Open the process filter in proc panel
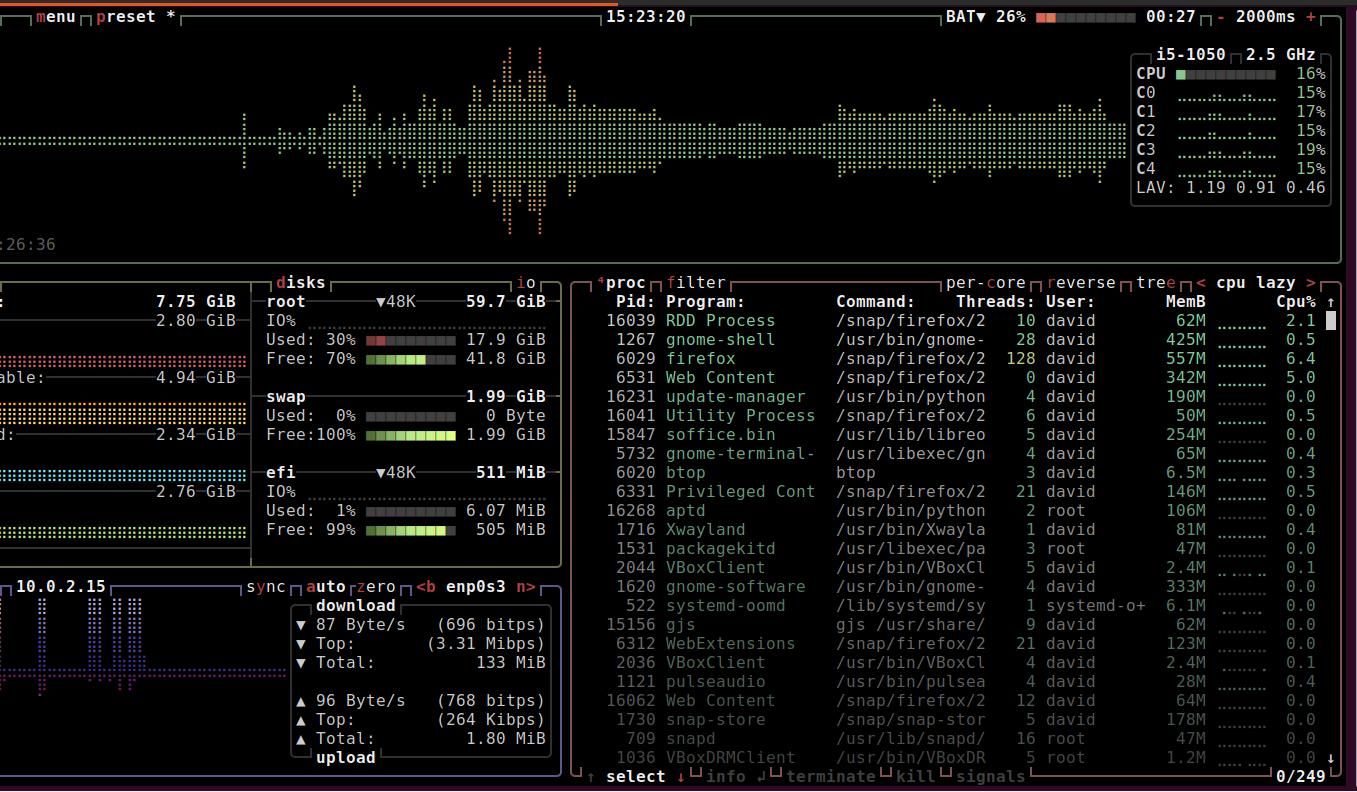The width and height of the screenshot is (1357, 792). coord(696,282)
